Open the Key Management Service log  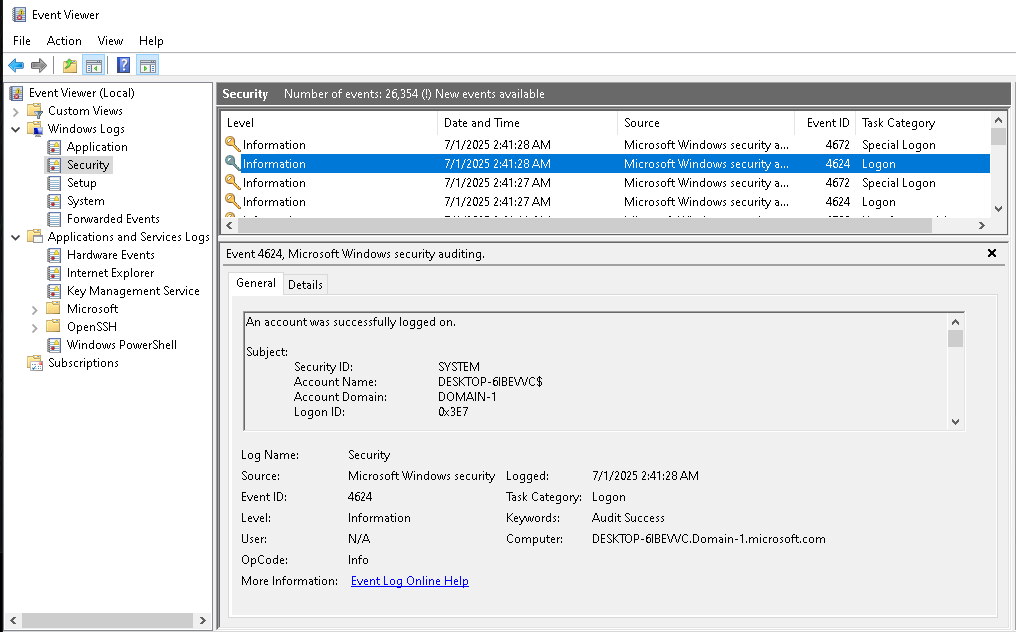coord(133,291)
